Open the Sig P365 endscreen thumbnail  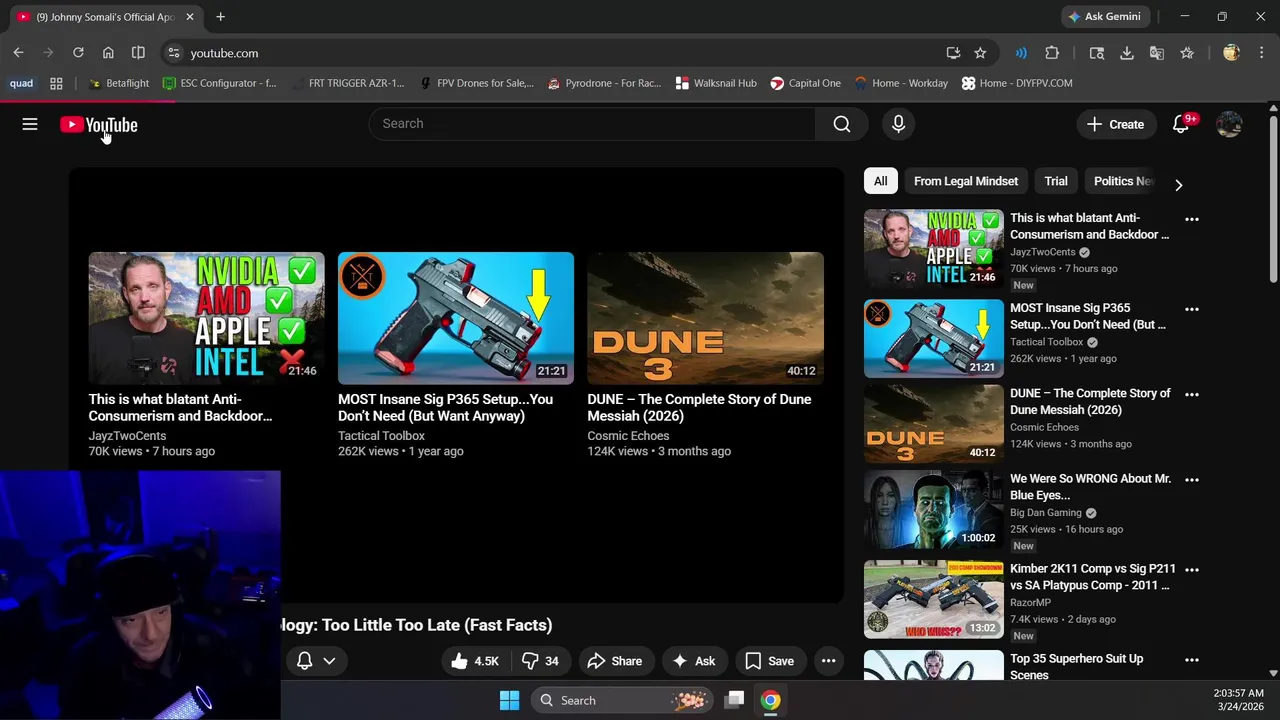(456, 318)
